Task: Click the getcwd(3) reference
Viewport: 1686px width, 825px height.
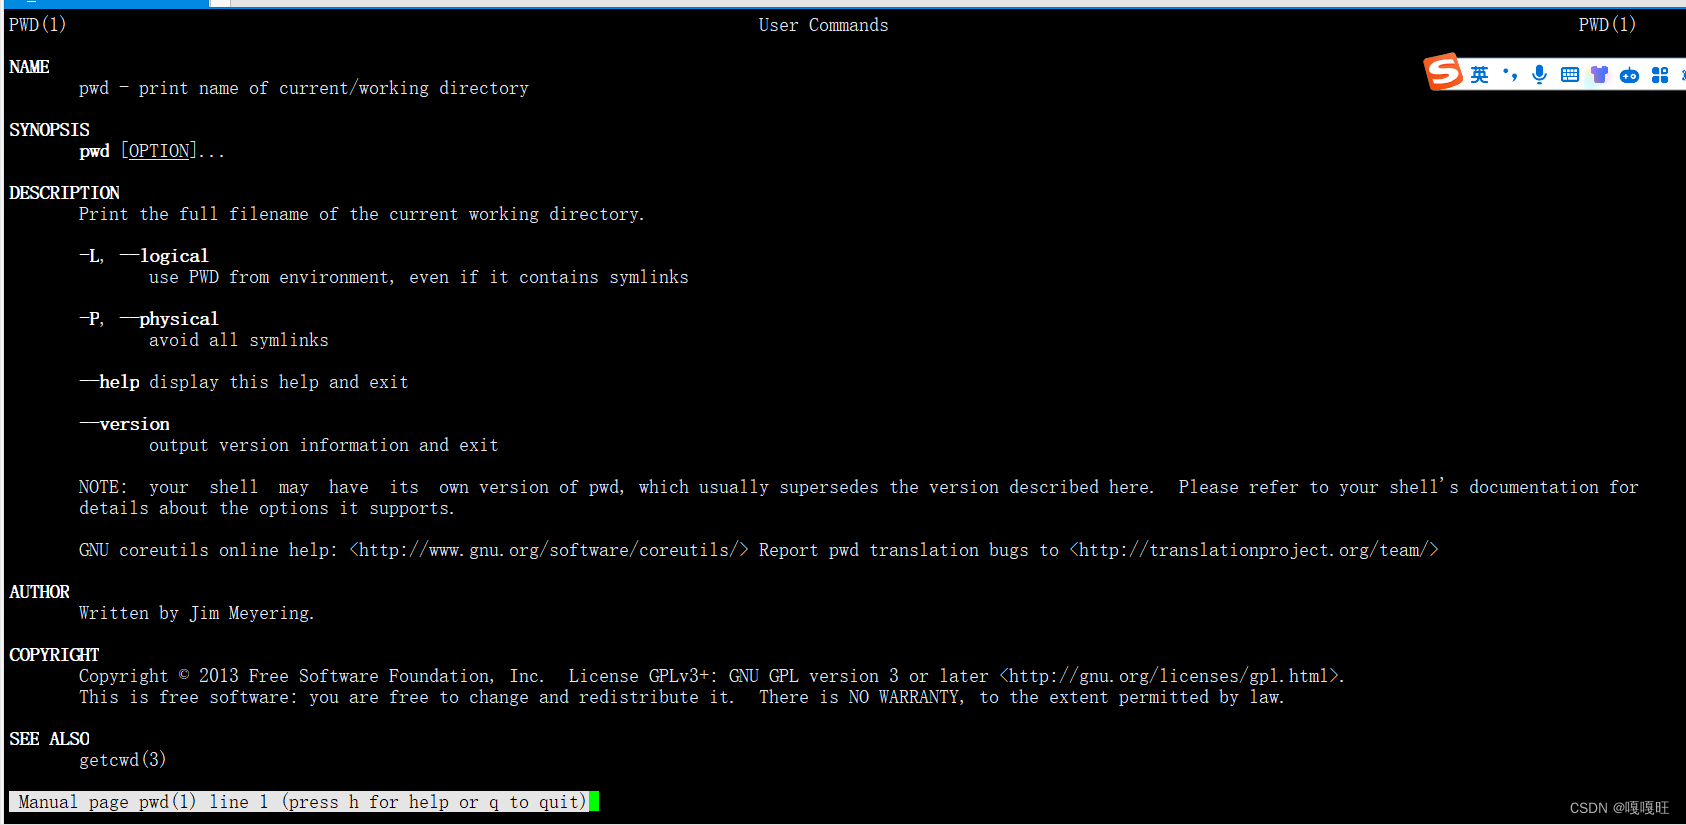Action: [x=122, y=760]
